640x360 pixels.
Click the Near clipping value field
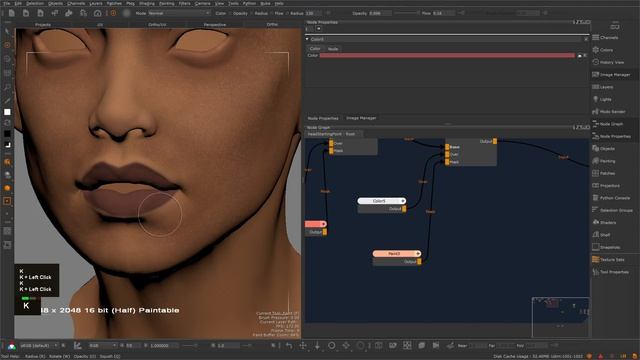point(477,345)
